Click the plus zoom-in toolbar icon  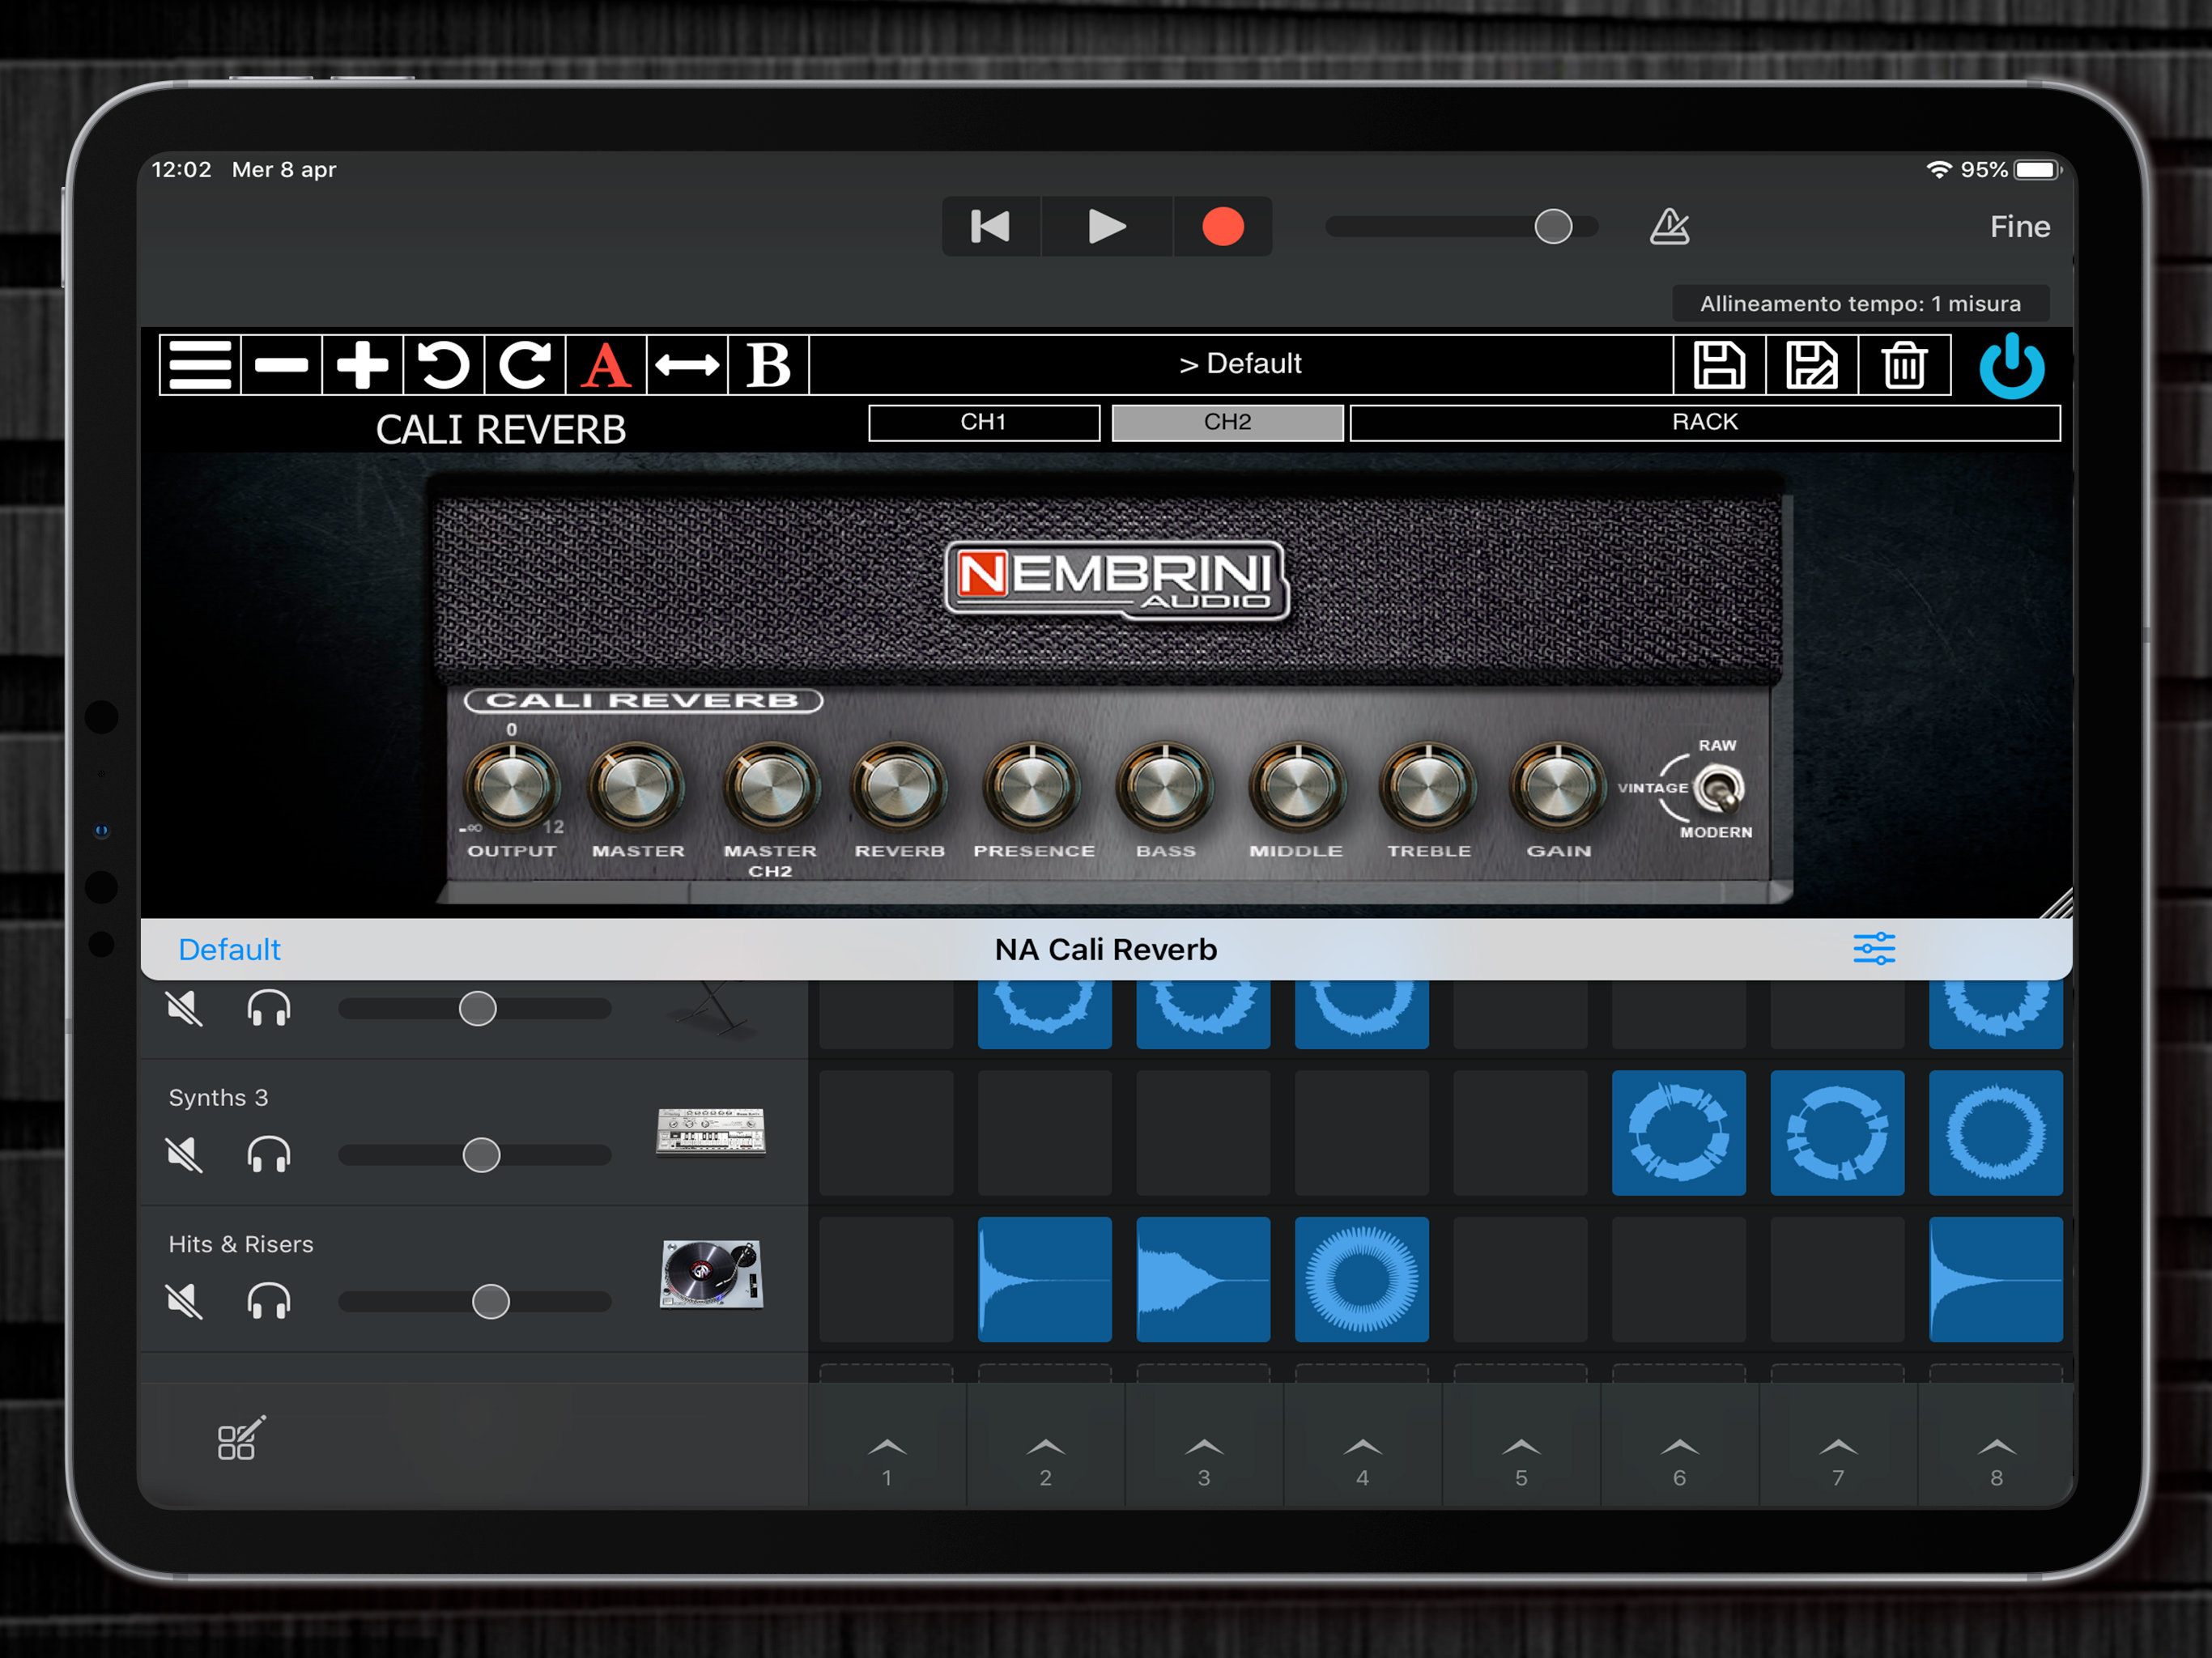(x=362, y=365)
